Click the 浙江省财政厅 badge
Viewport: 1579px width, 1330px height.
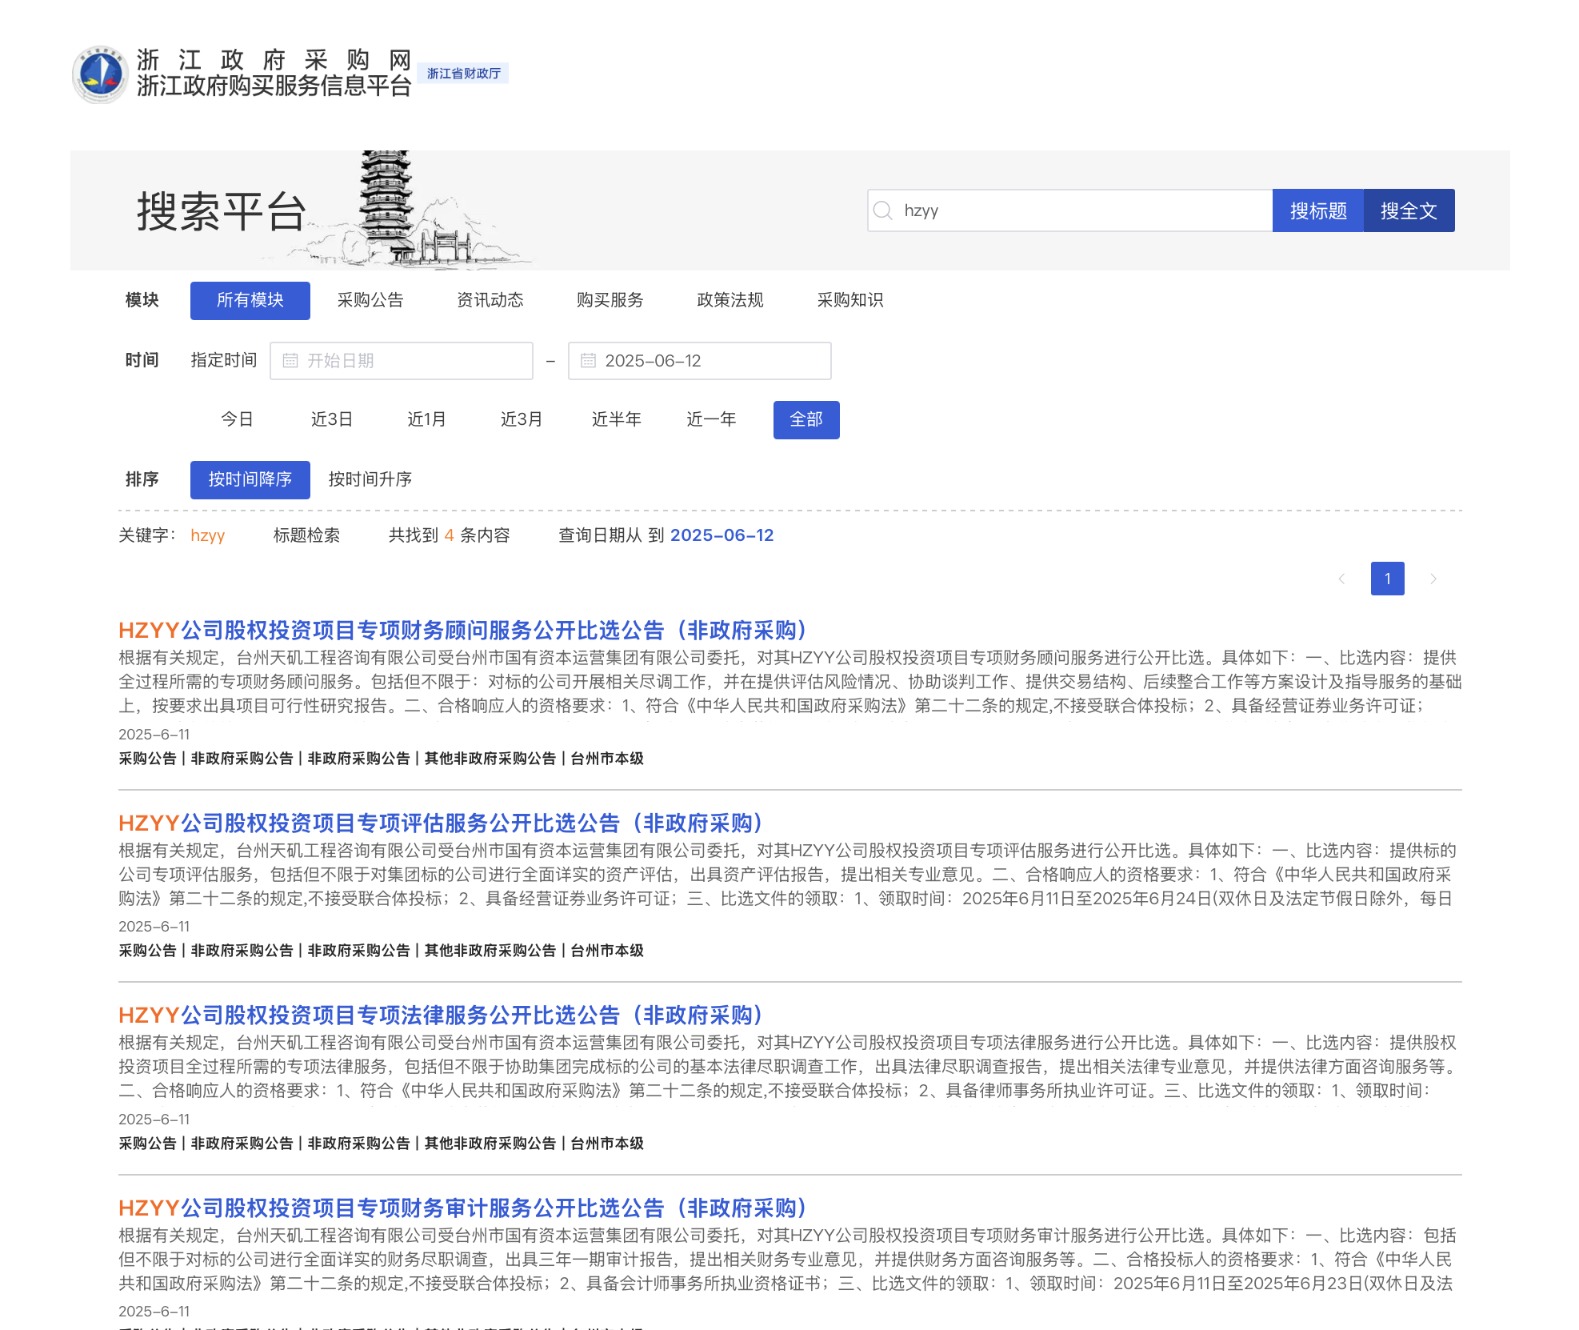point(463,74)
